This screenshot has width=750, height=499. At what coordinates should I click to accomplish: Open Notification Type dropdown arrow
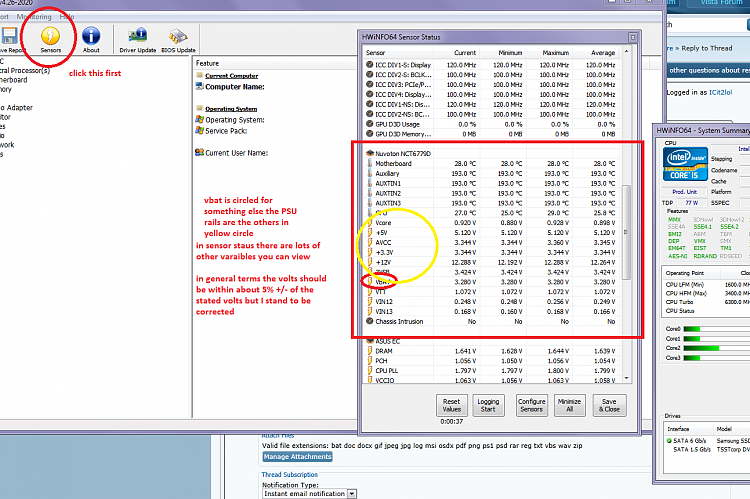pos(352,494)
